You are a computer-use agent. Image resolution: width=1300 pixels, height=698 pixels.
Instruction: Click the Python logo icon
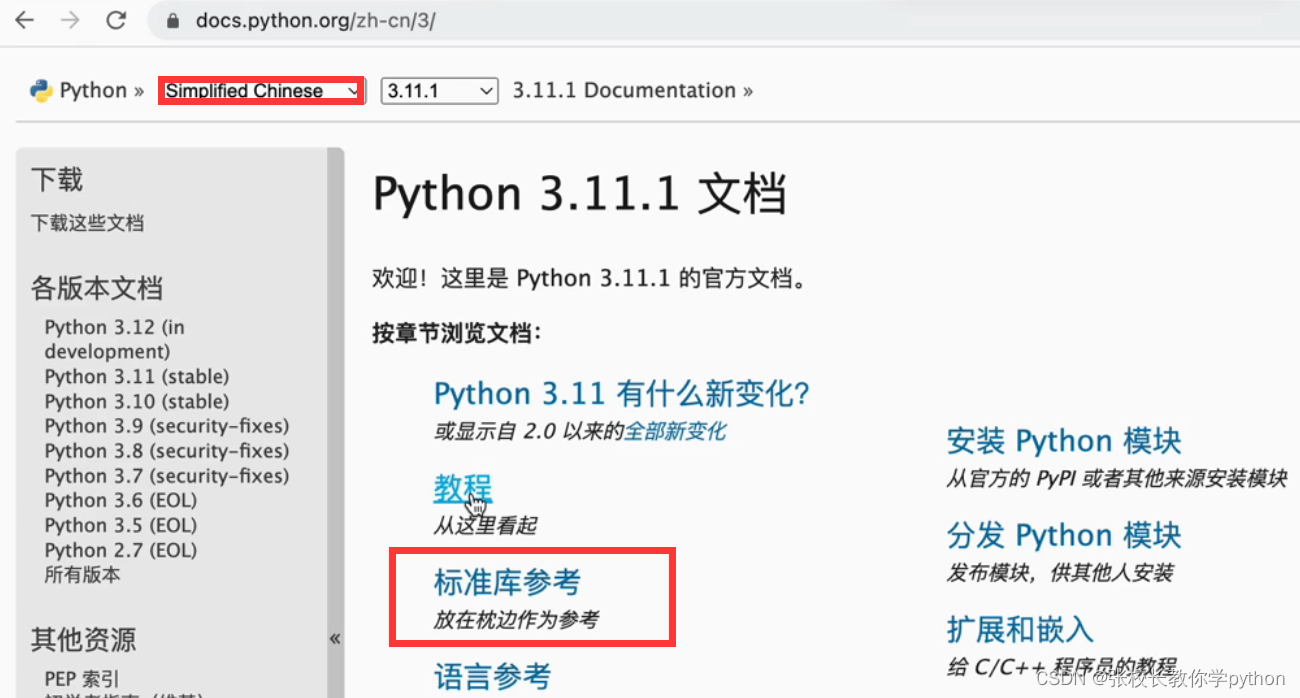(x=41, y=90)
